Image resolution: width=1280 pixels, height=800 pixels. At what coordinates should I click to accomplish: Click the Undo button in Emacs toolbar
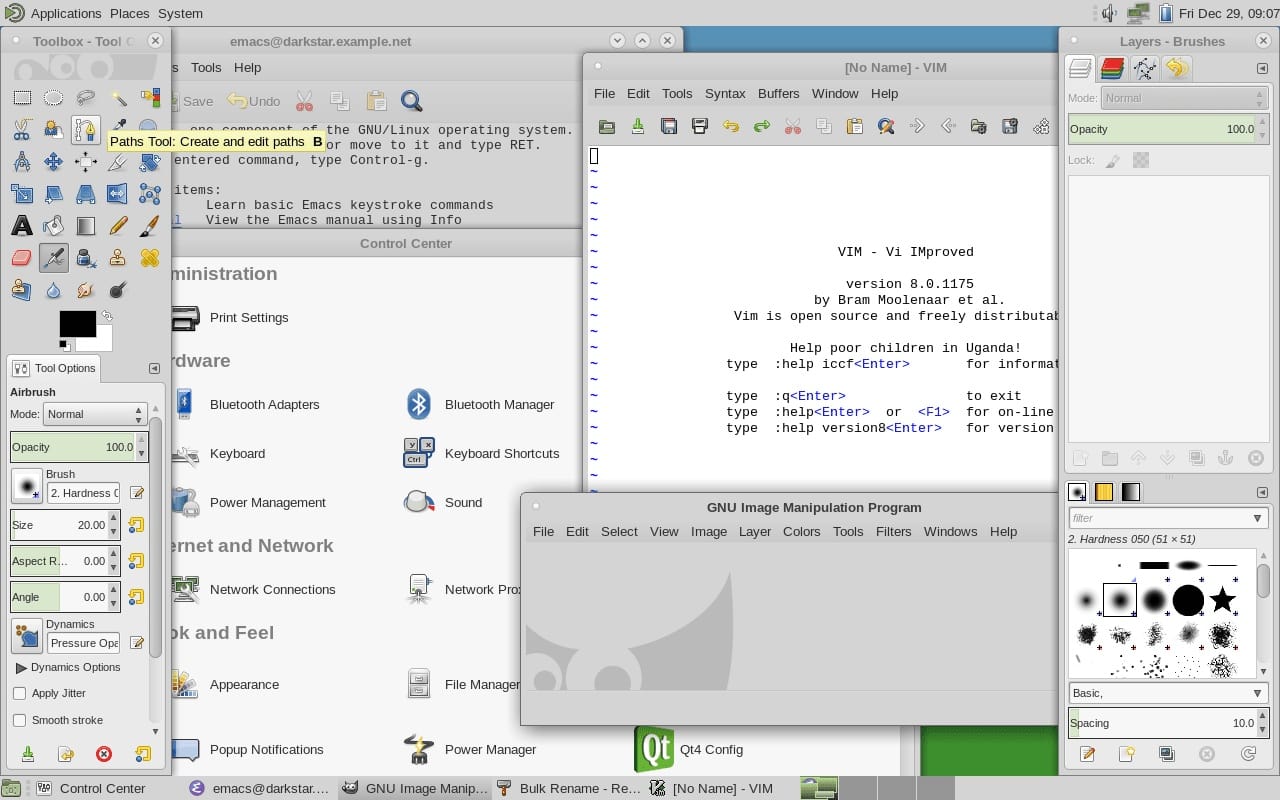pos(254,101)
